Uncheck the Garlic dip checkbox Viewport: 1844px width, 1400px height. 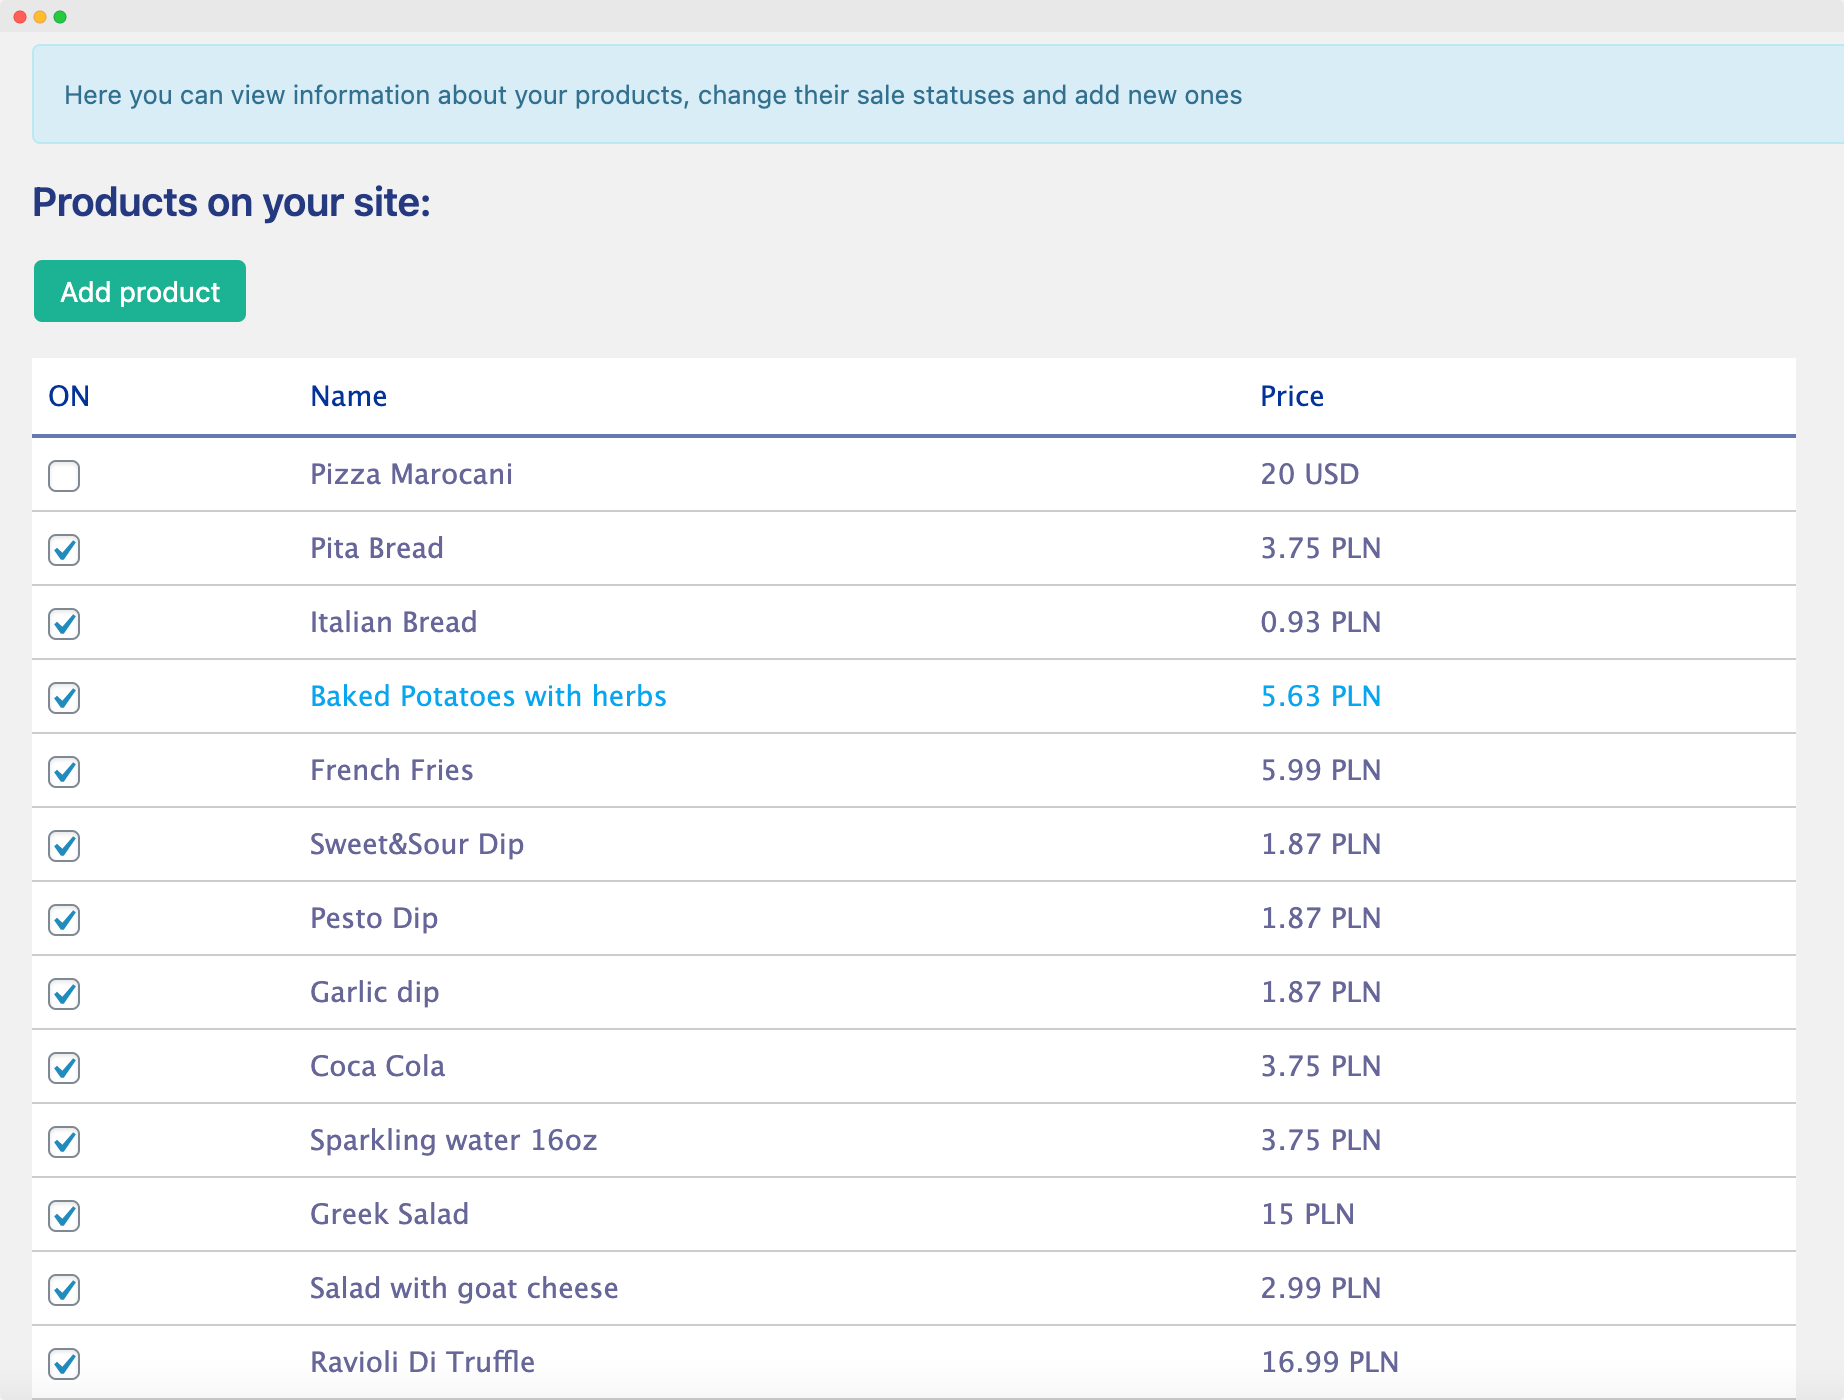coord(64,994)
